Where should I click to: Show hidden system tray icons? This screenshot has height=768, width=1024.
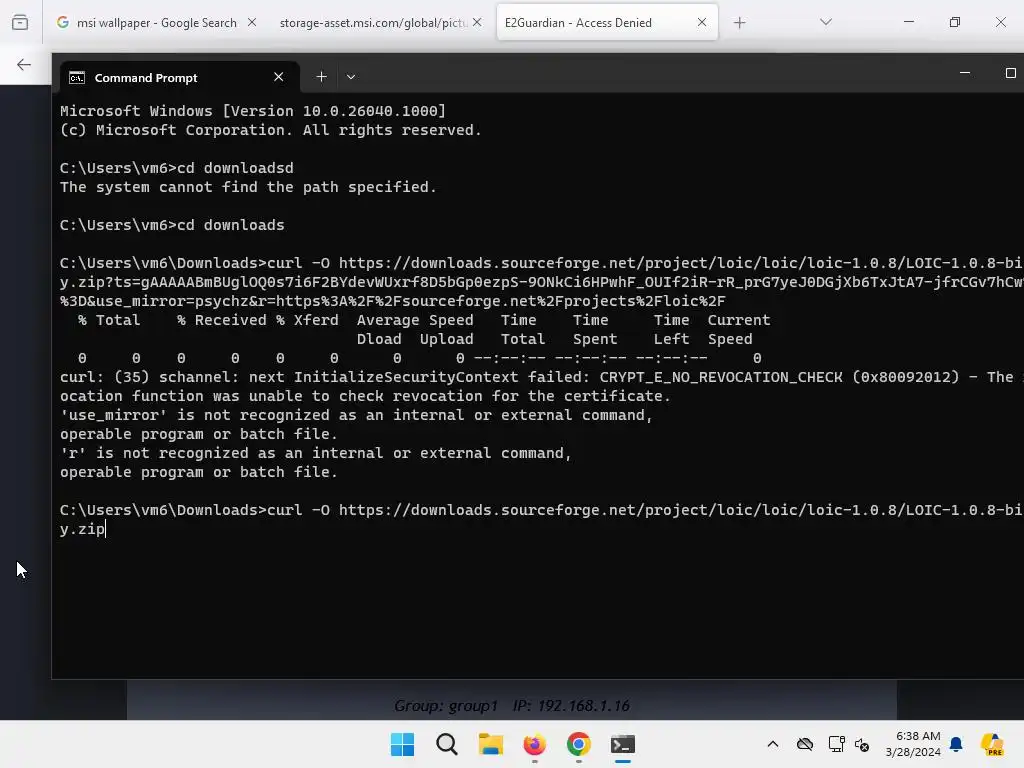point(773,744)
